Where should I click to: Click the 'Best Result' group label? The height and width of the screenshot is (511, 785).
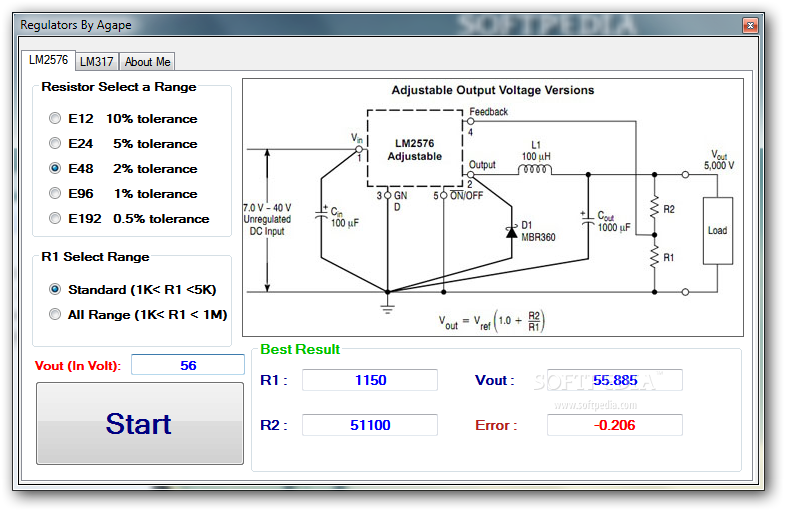tap(300, 349)
